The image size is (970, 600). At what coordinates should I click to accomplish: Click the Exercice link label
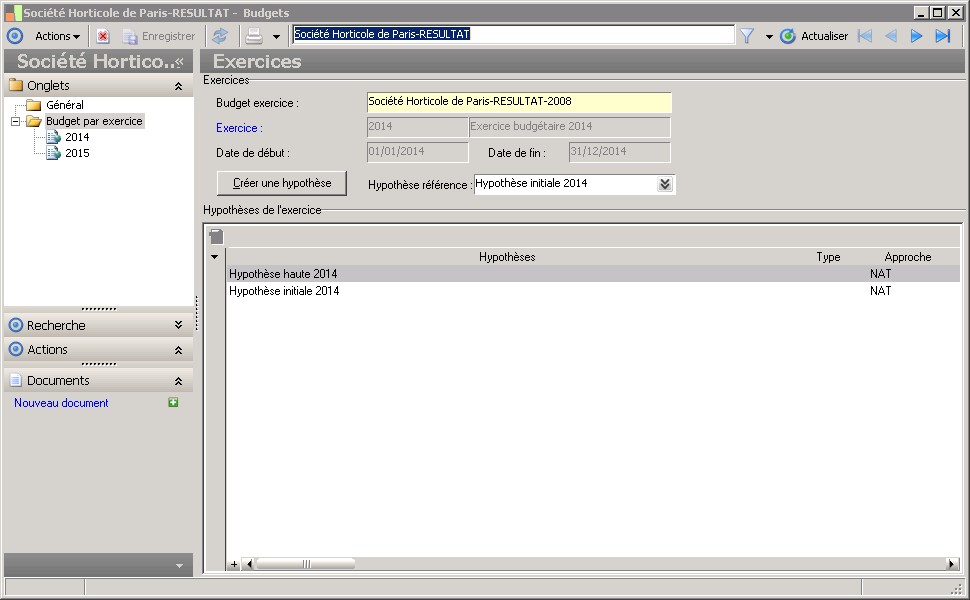(239, 128)
